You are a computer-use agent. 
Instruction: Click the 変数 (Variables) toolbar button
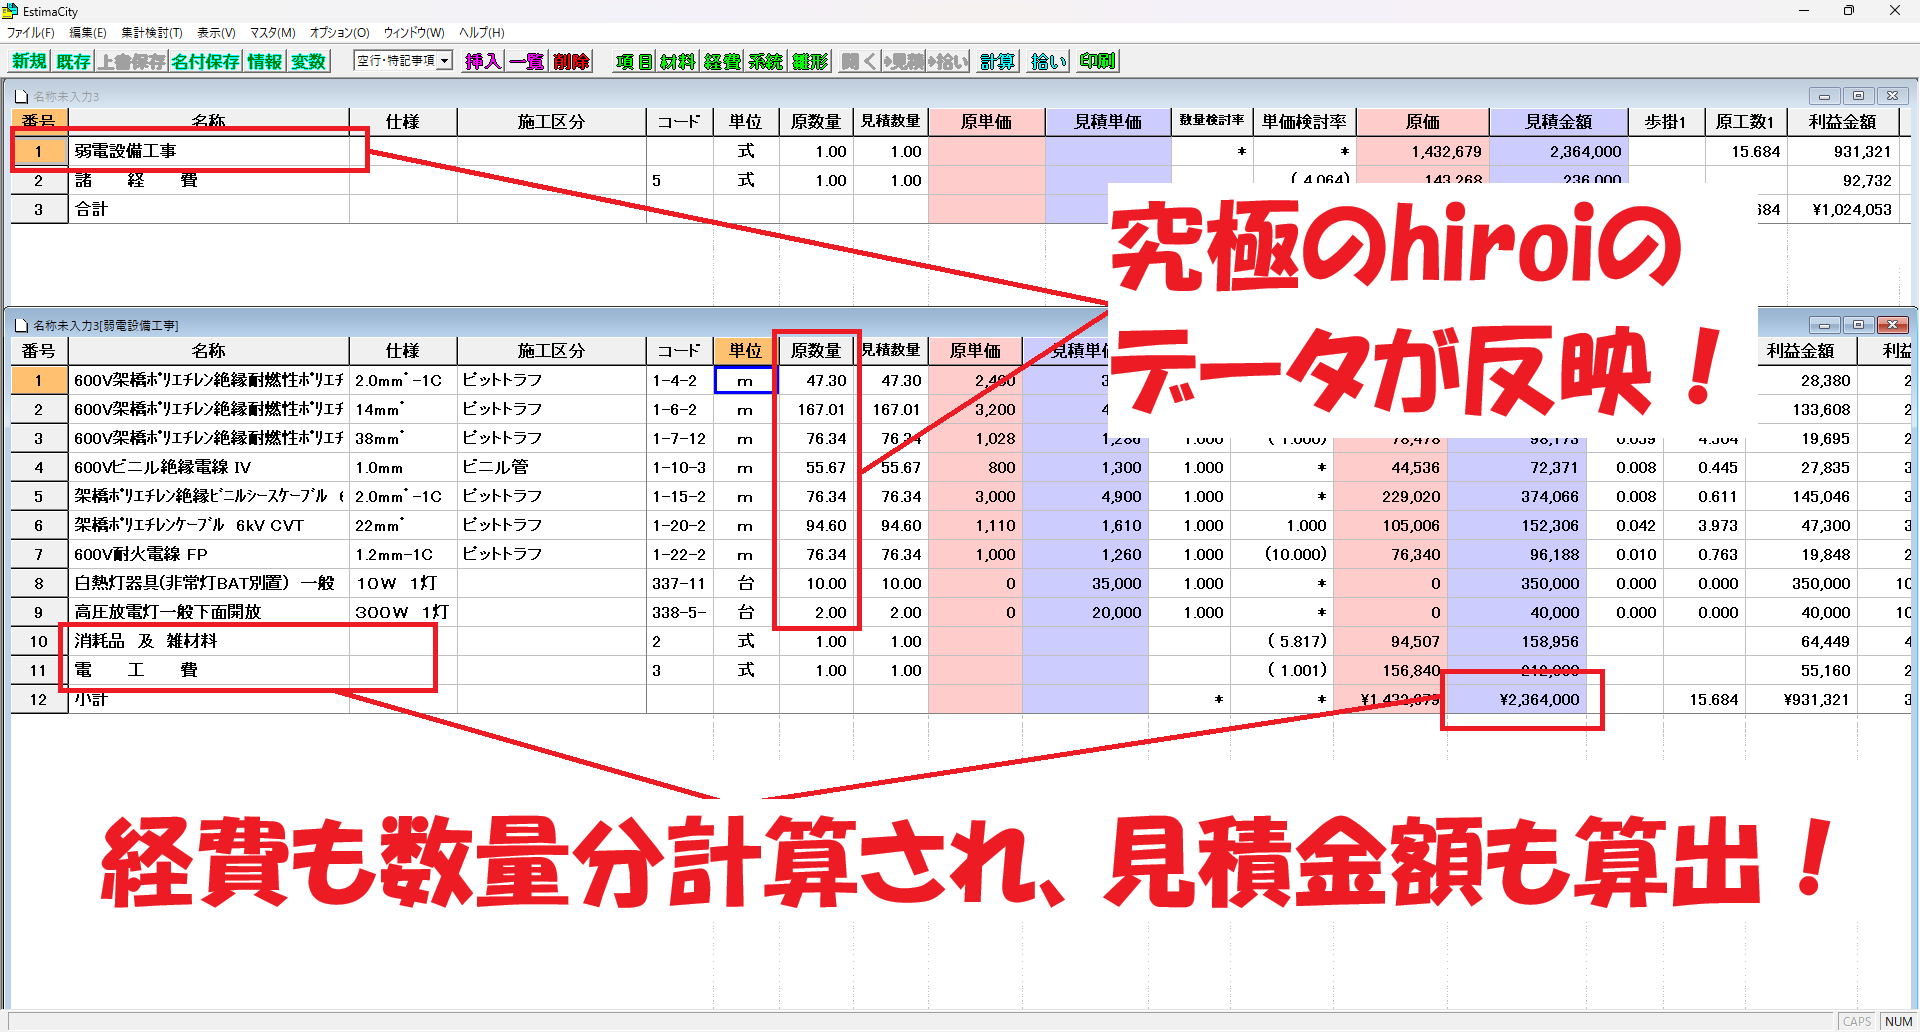point(308,61)
